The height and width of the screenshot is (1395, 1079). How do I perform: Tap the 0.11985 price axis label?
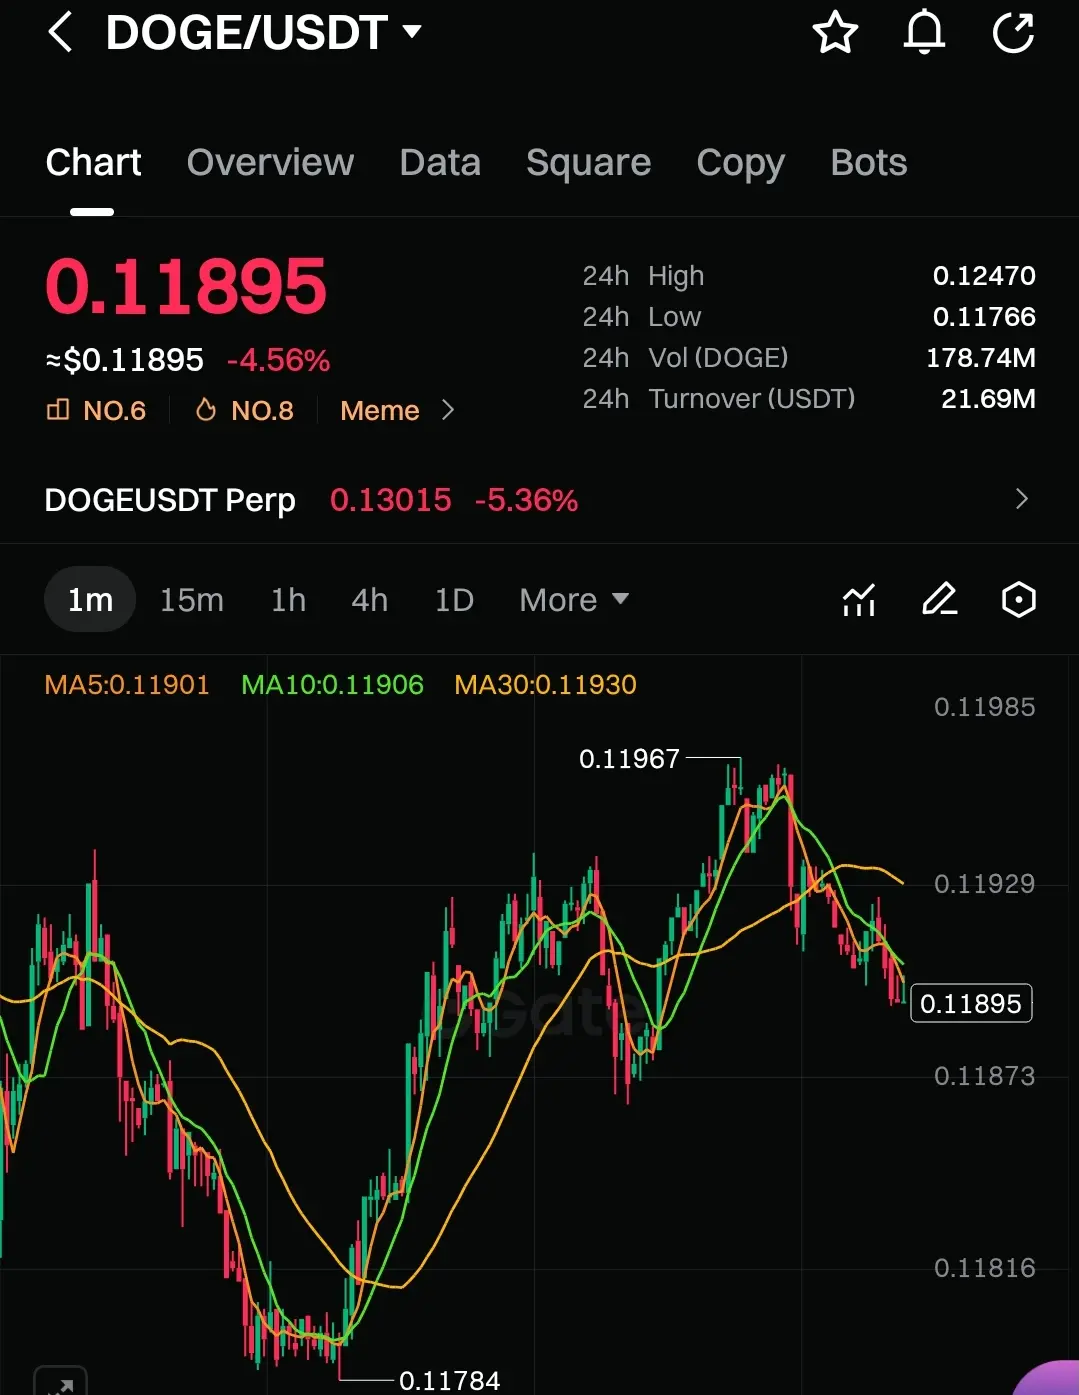point(984,708)
